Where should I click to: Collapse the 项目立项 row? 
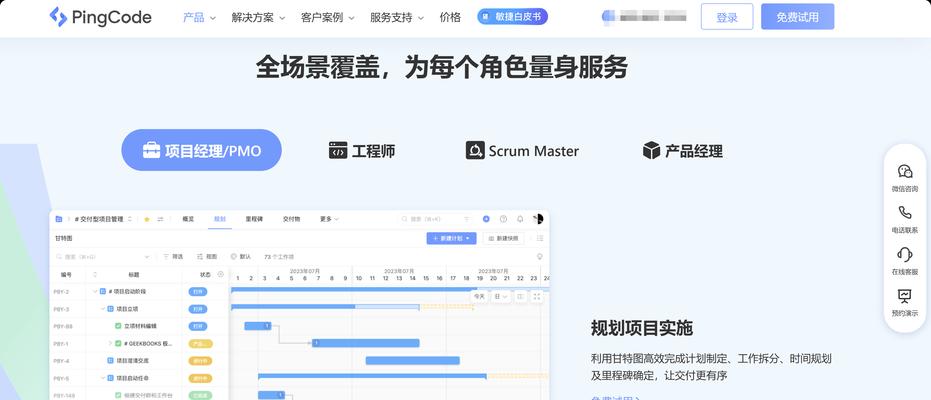103,309
